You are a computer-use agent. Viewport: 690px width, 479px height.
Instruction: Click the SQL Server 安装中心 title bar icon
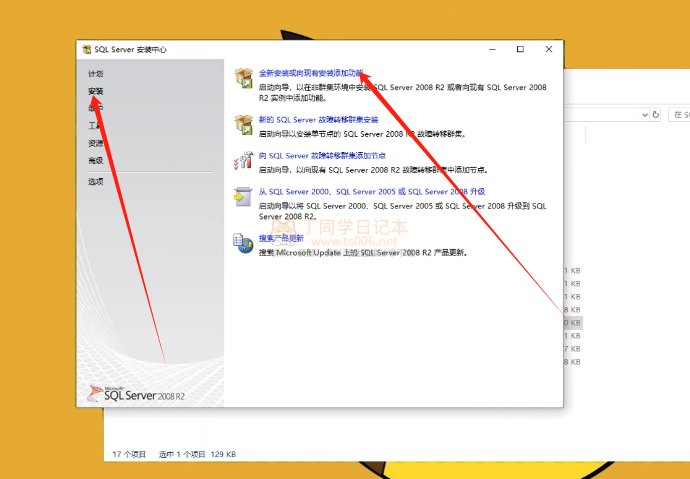pos(87,49)
